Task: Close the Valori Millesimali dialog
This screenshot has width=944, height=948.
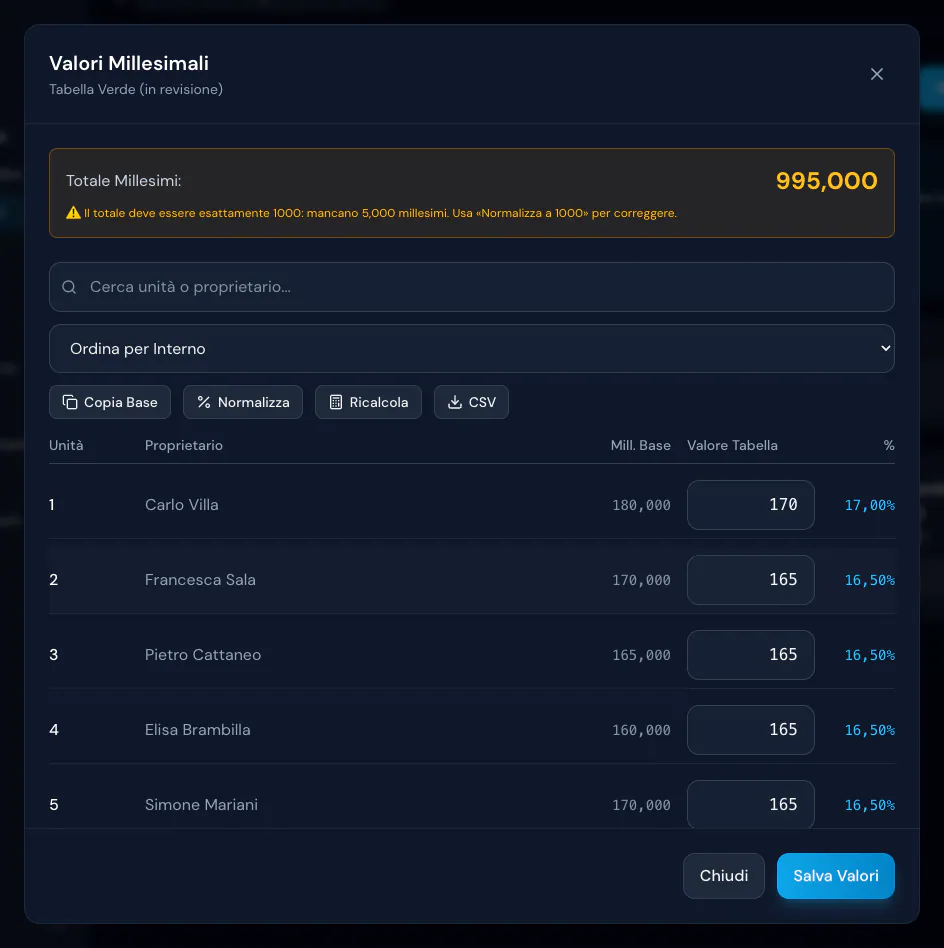Action: (876, 74)
